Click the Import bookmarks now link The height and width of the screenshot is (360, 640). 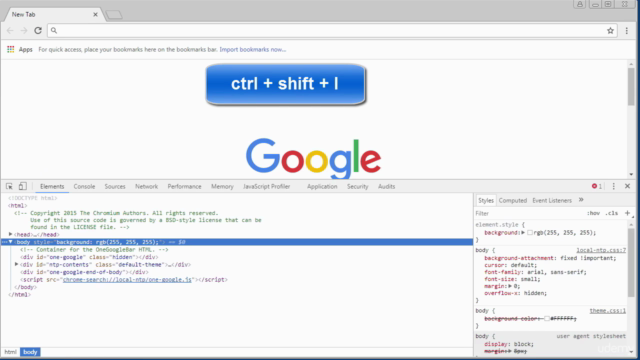[x=253, y=49]
